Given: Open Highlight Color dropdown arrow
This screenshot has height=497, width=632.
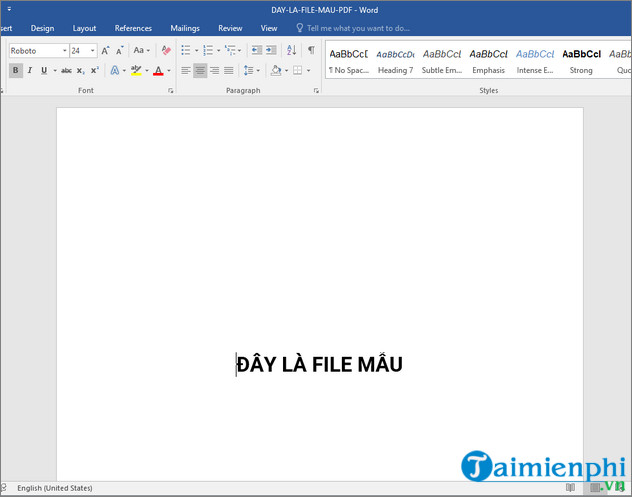Looking at the screenshot, I should click(x=147, y=71).
